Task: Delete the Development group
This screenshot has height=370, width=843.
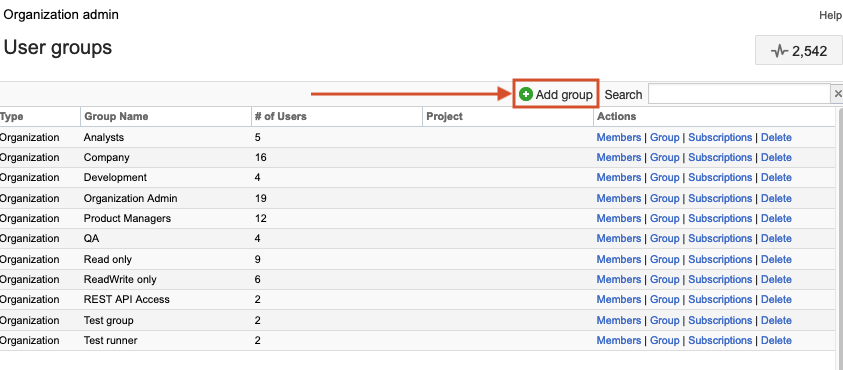Action: 776,177
